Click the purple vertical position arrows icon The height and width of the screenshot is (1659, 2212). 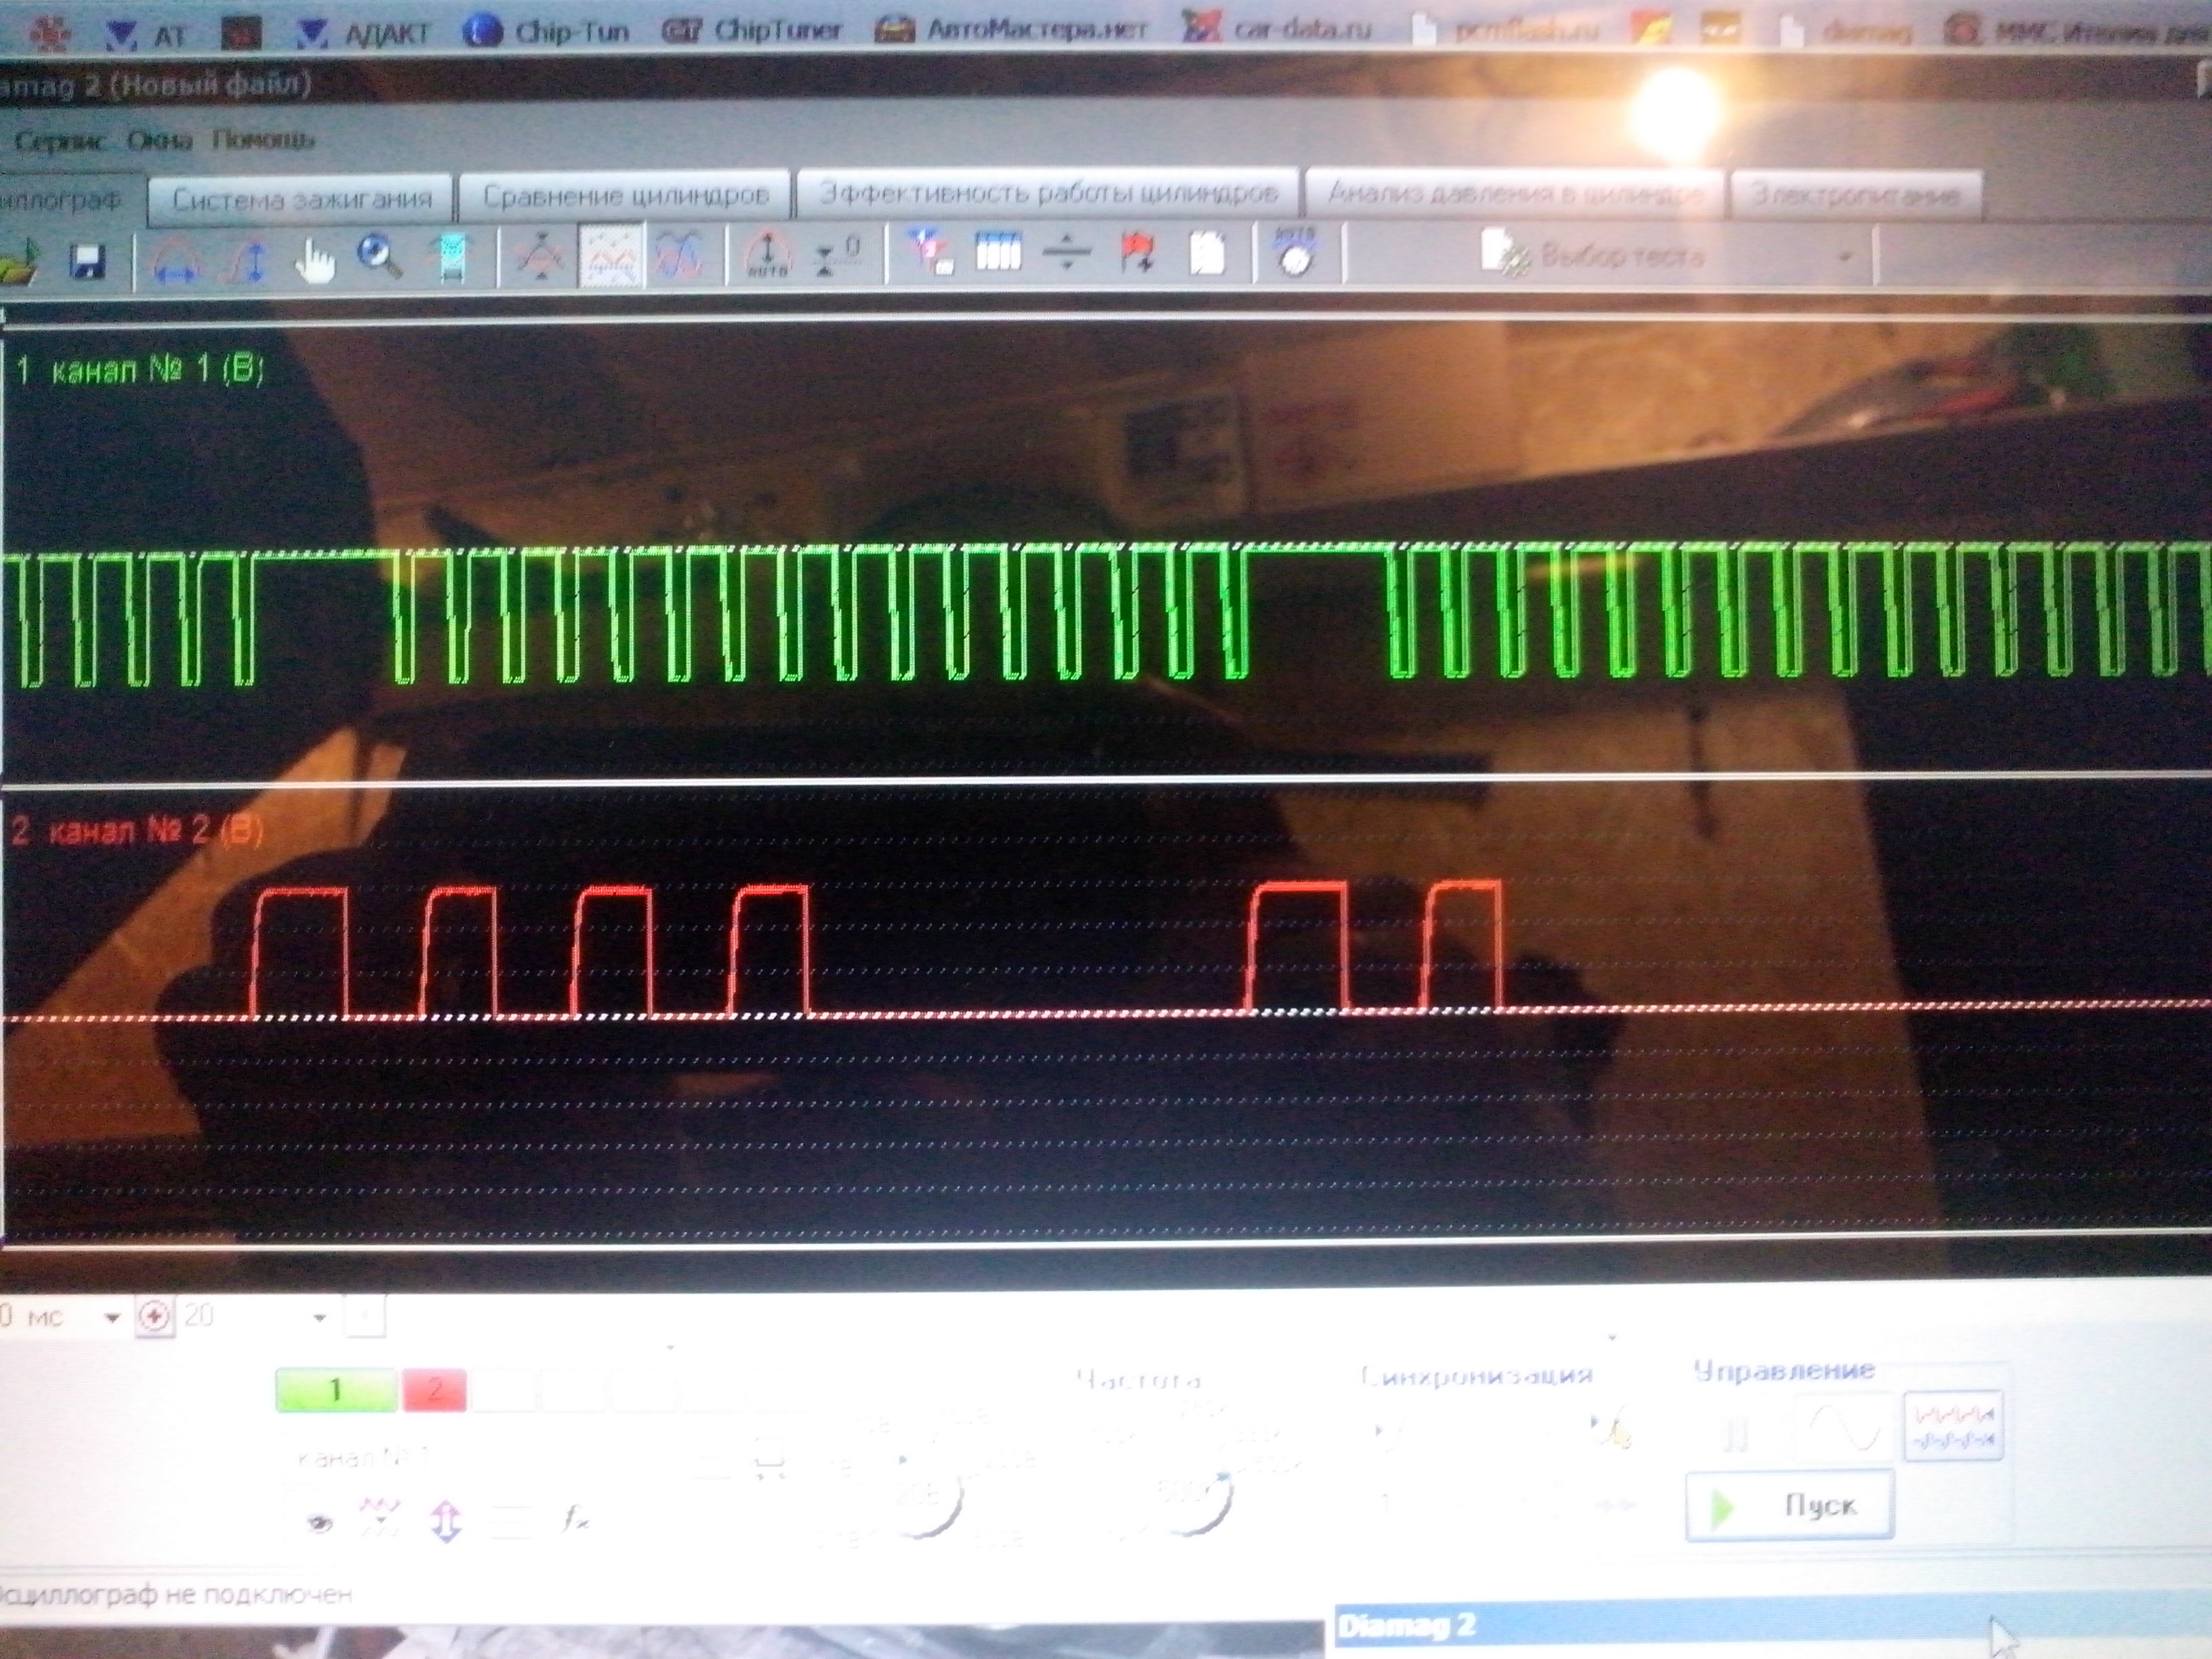(x=446, y=1520)
